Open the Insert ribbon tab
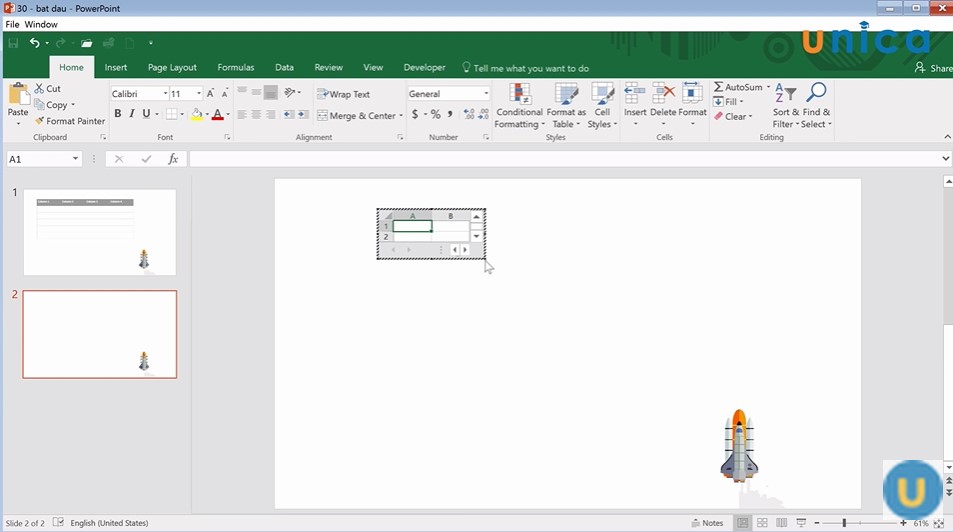The image size is (953, 532). point(115,67)
